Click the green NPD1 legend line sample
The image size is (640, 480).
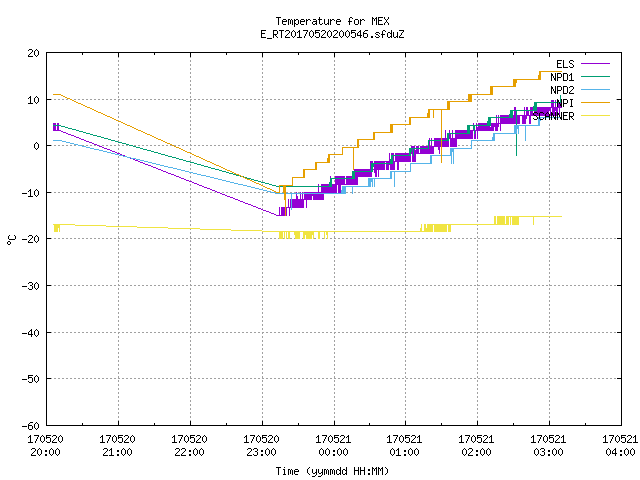595,76
